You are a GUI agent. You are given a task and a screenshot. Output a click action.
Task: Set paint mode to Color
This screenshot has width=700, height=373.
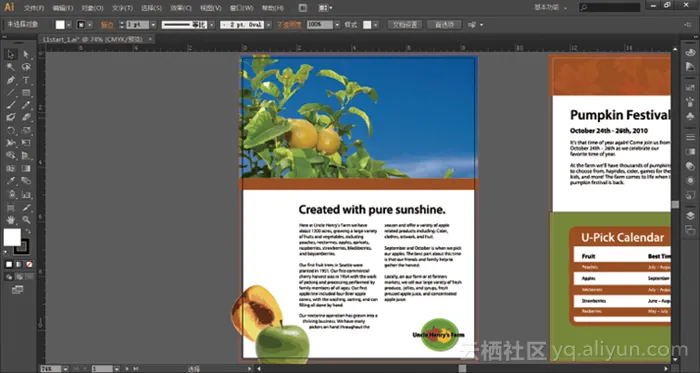pyautogui.click(x=9, y=264)
